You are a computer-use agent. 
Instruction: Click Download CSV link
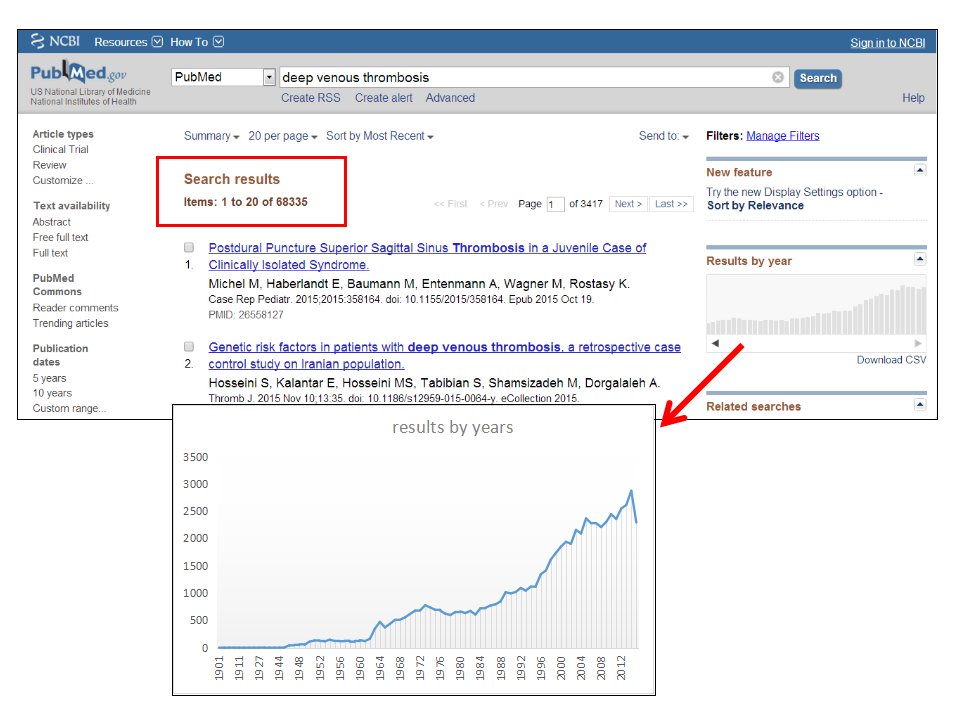(x=891, y=360)
